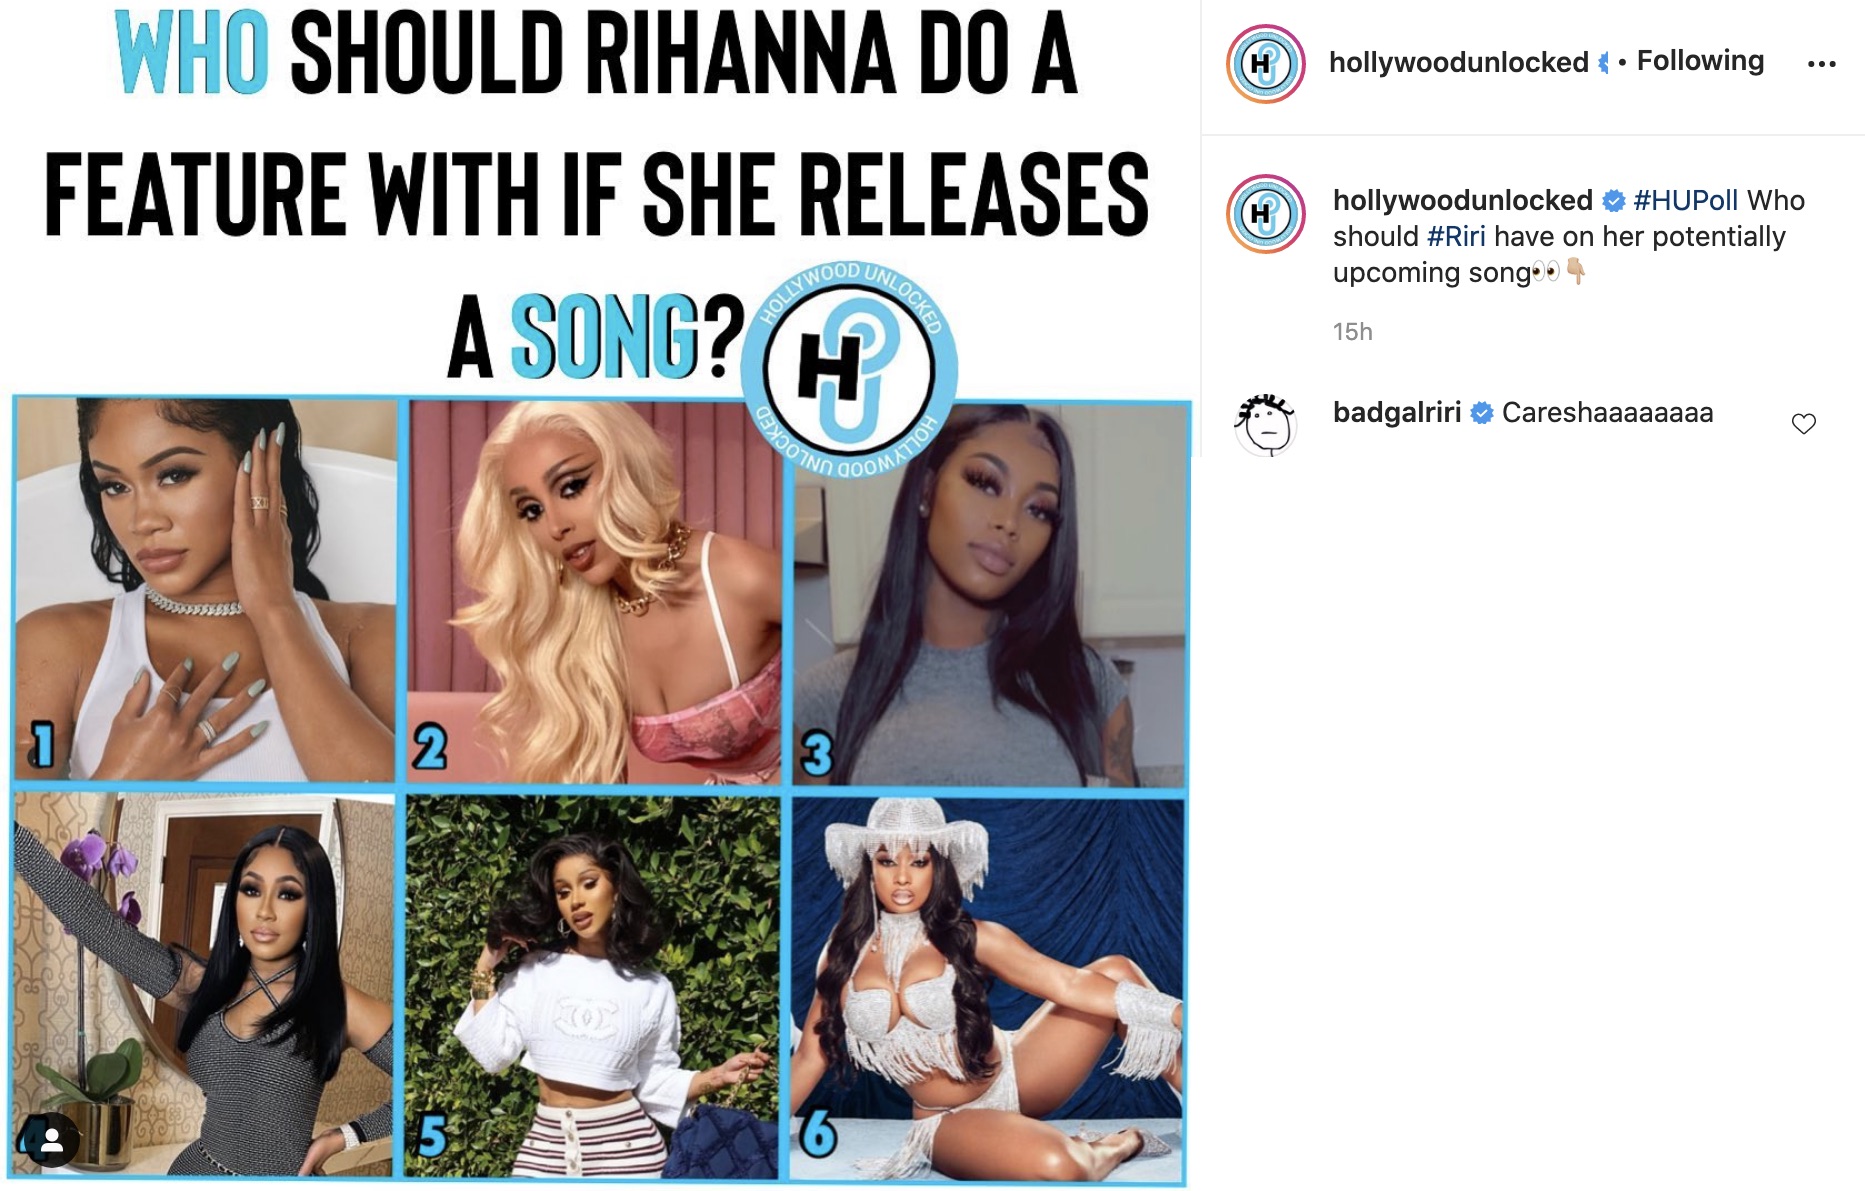Select photo 6 with the white cowboy hat
This screenshot has width=1865, height=1191.
[x=987, y=989]
